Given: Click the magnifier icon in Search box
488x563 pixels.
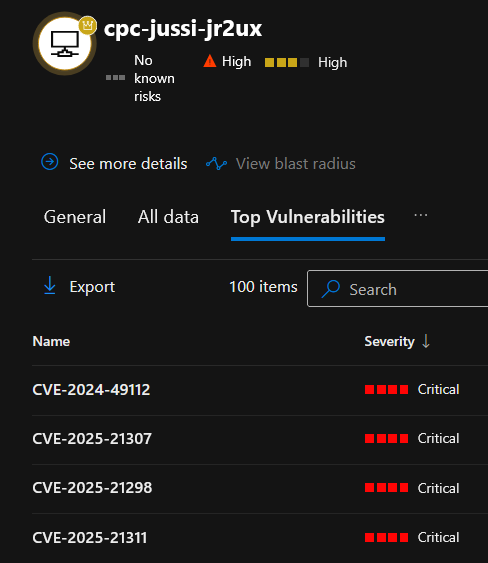Looking at the screenshot, I should [x=330, y=289].
